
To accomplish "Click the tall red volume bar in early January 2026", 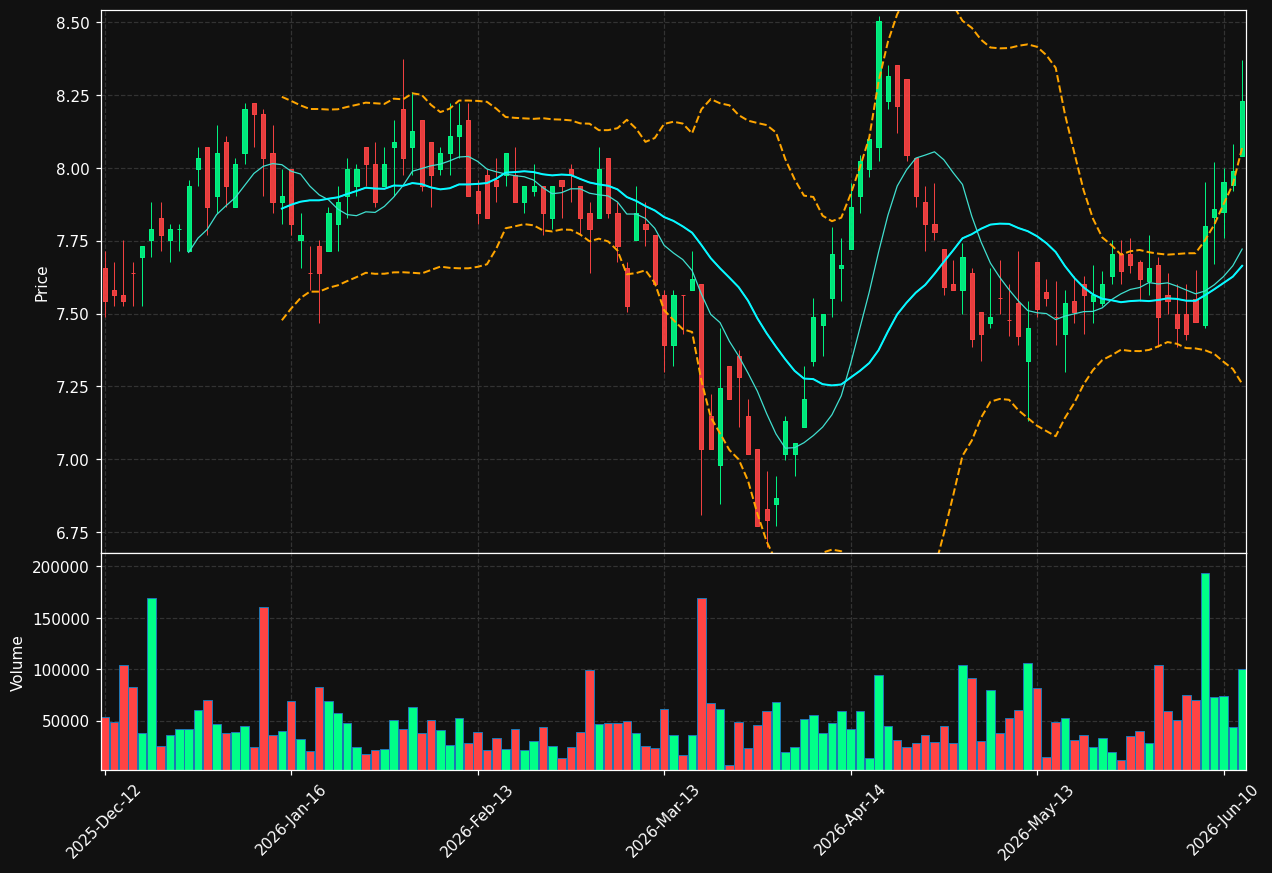I will click(264, 688).
